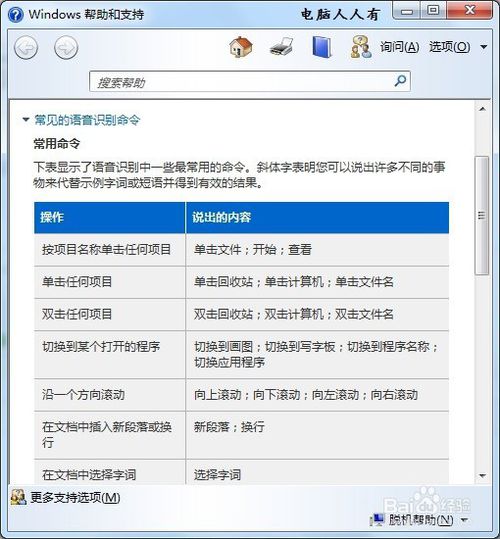Open the blue book browse help icon
The width and height of the screenshot is (500, 539).
tap(322, 47)
